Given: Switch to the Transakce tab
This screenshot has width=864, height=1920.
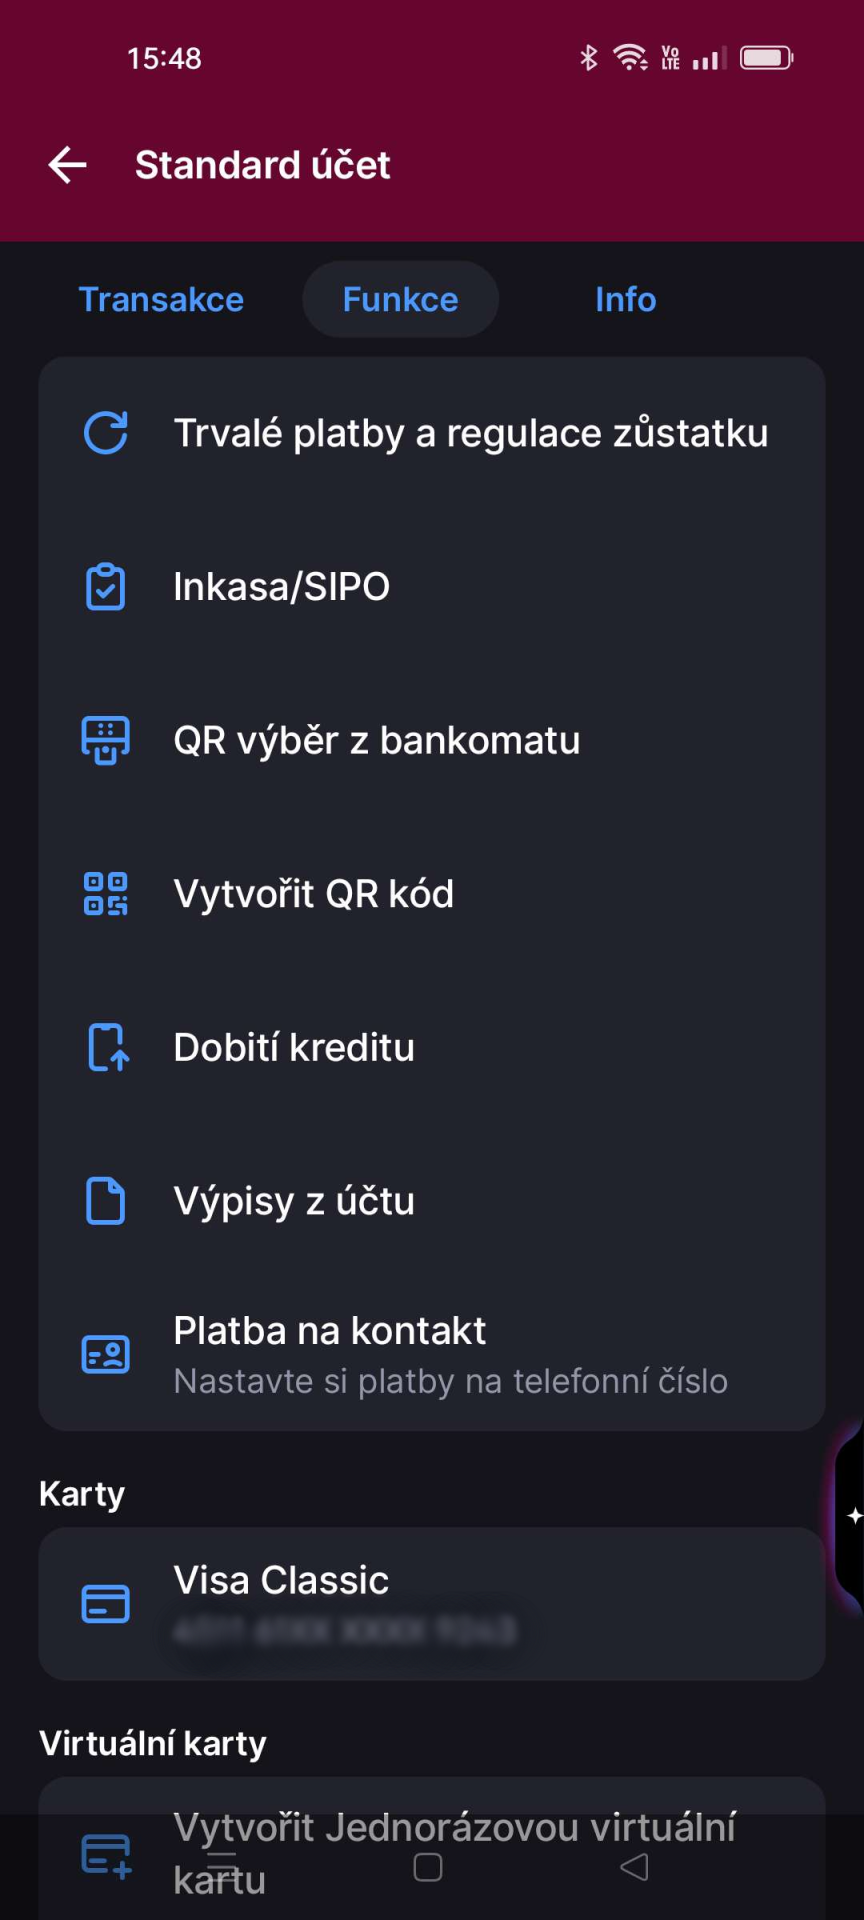Looking at the screenshot, I should 161,298.
